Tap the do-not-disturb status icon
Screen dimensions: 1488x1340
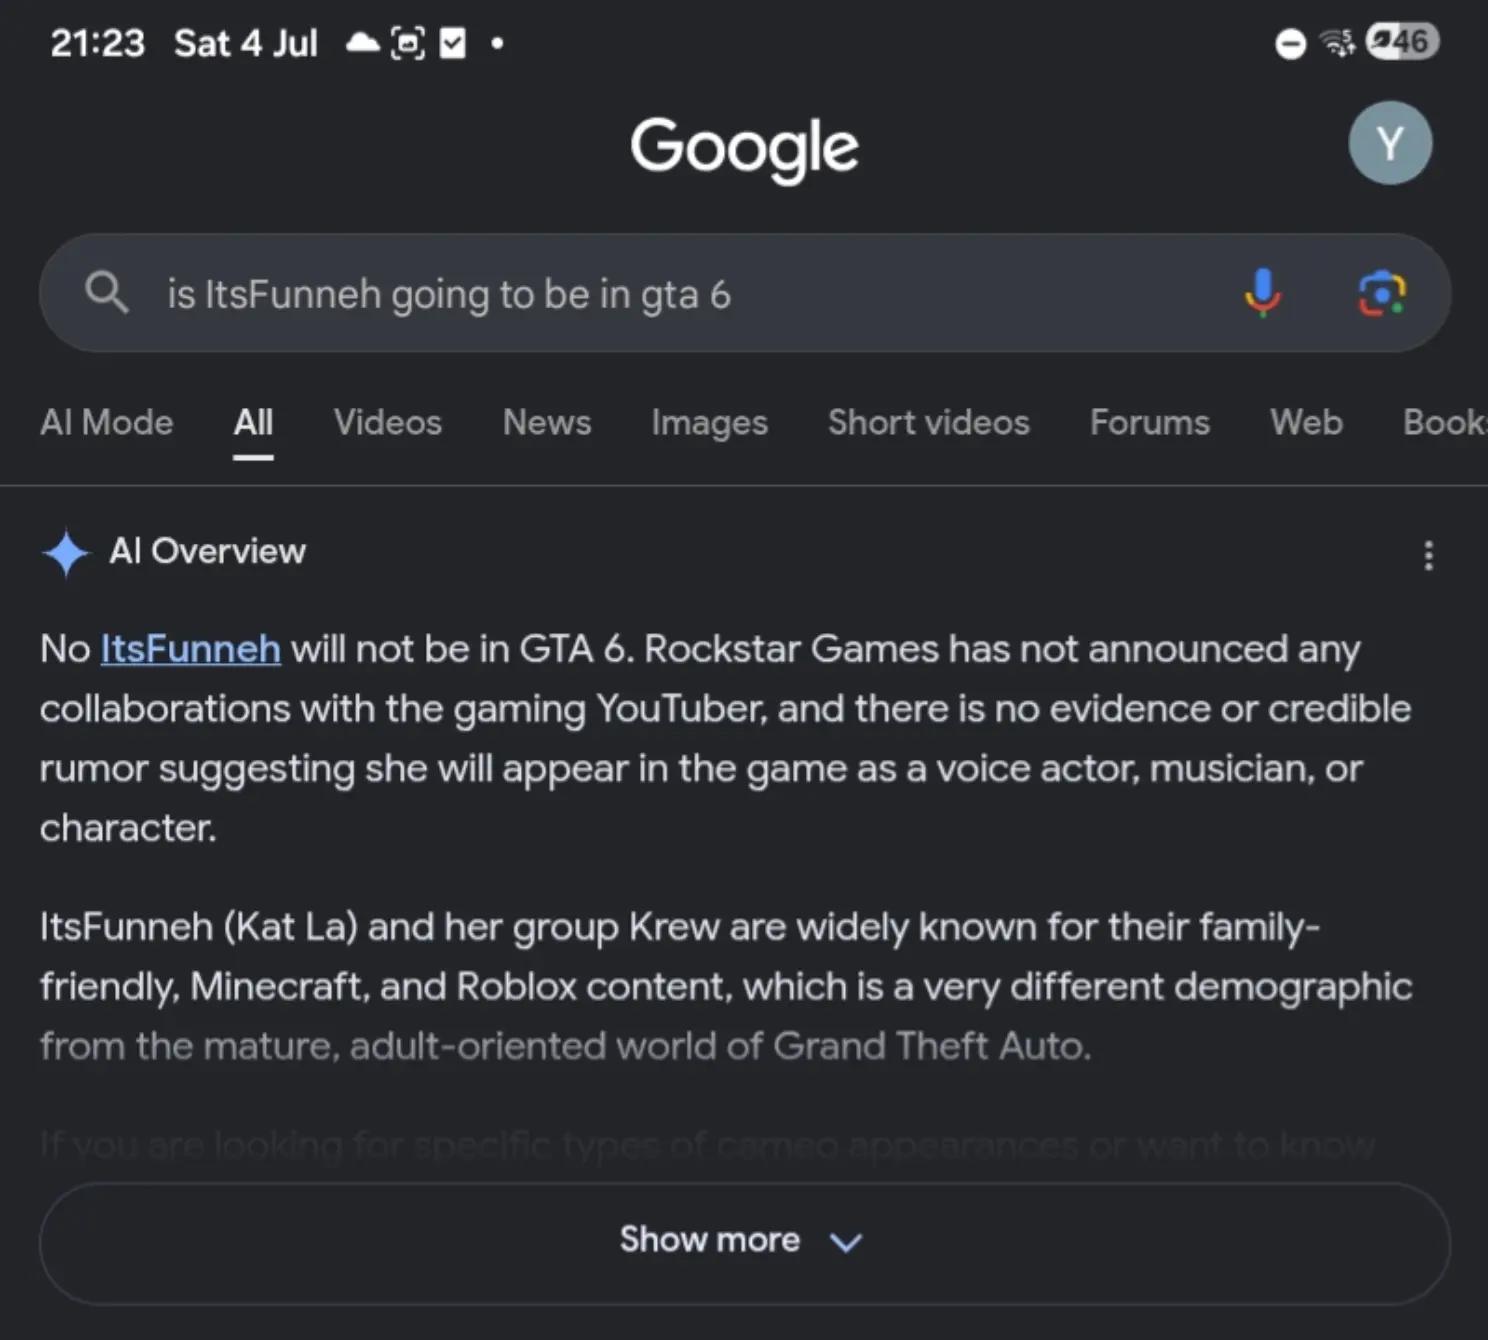[1291, 44]
